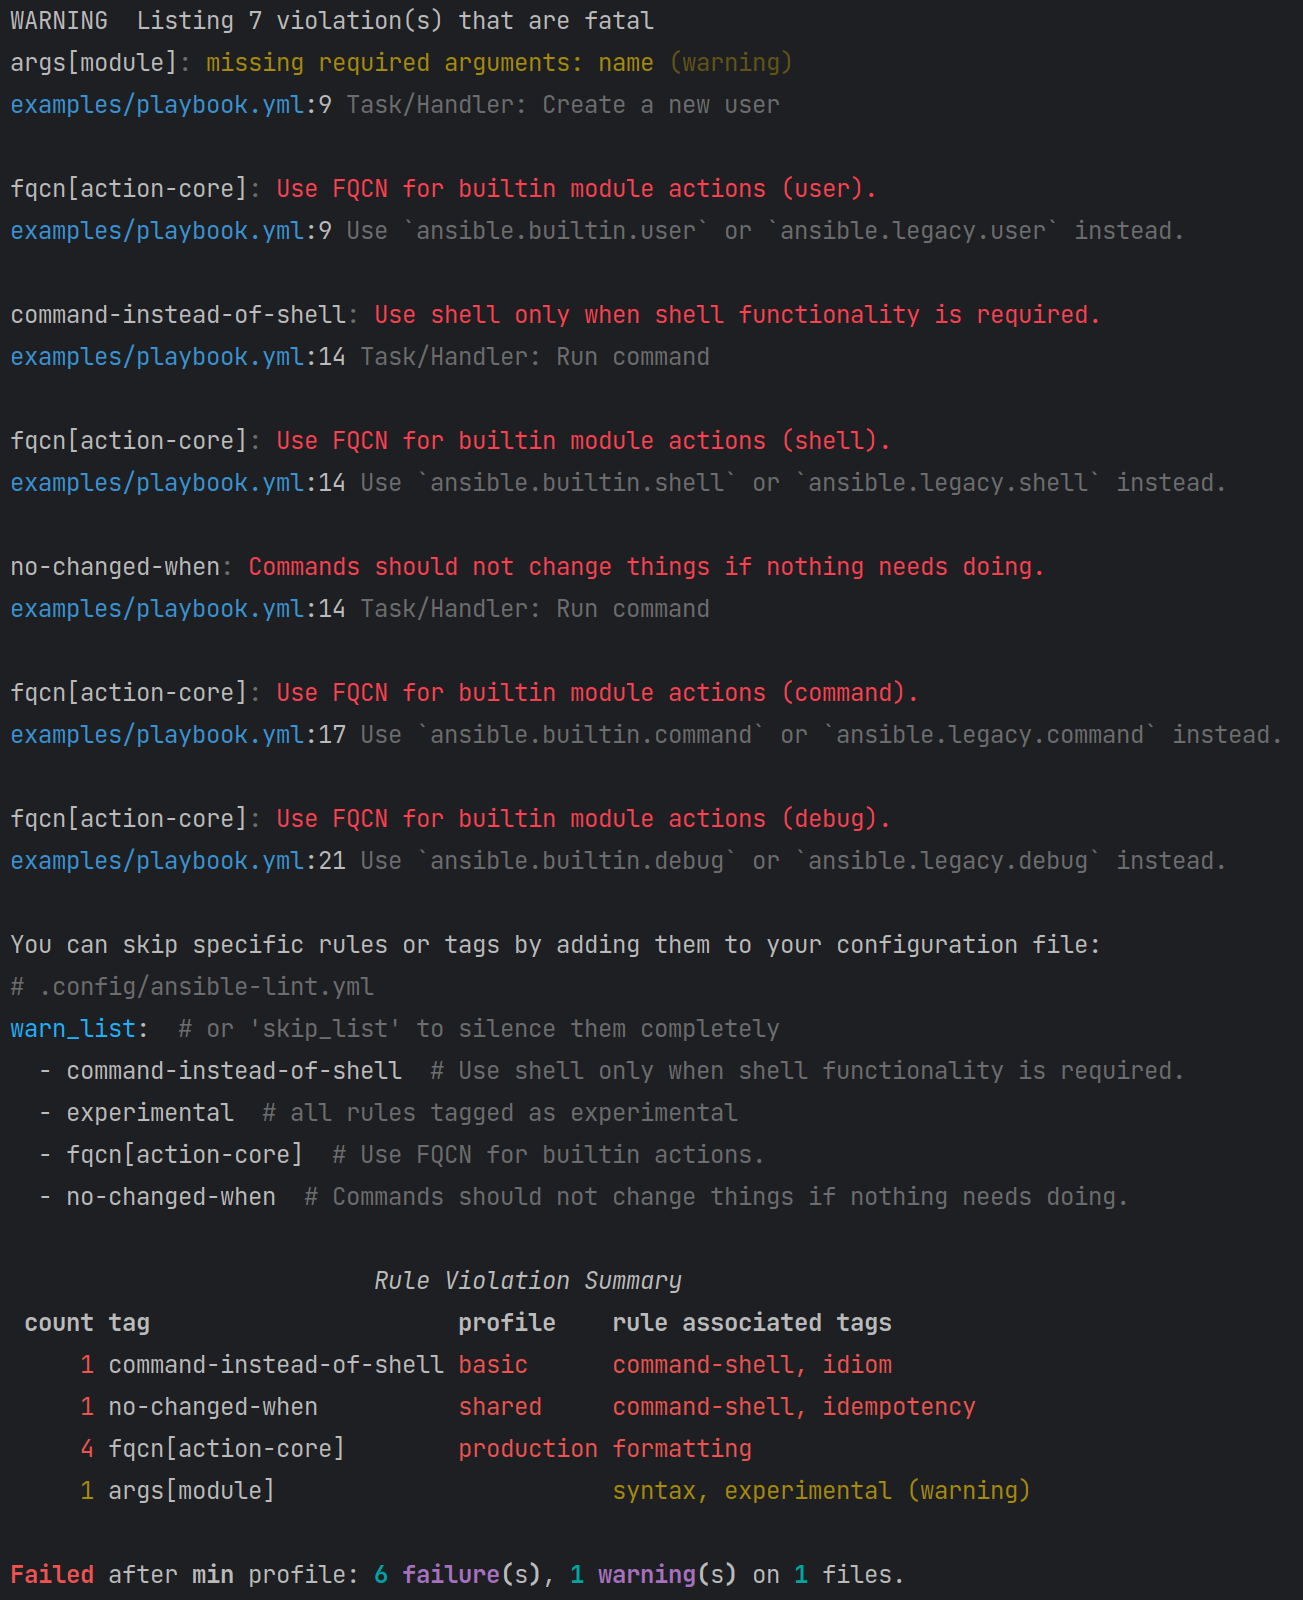Click the idempotency tag in summary table
The image size is (1303, 1600).
pyautogui.click(x=898, y=1407)
